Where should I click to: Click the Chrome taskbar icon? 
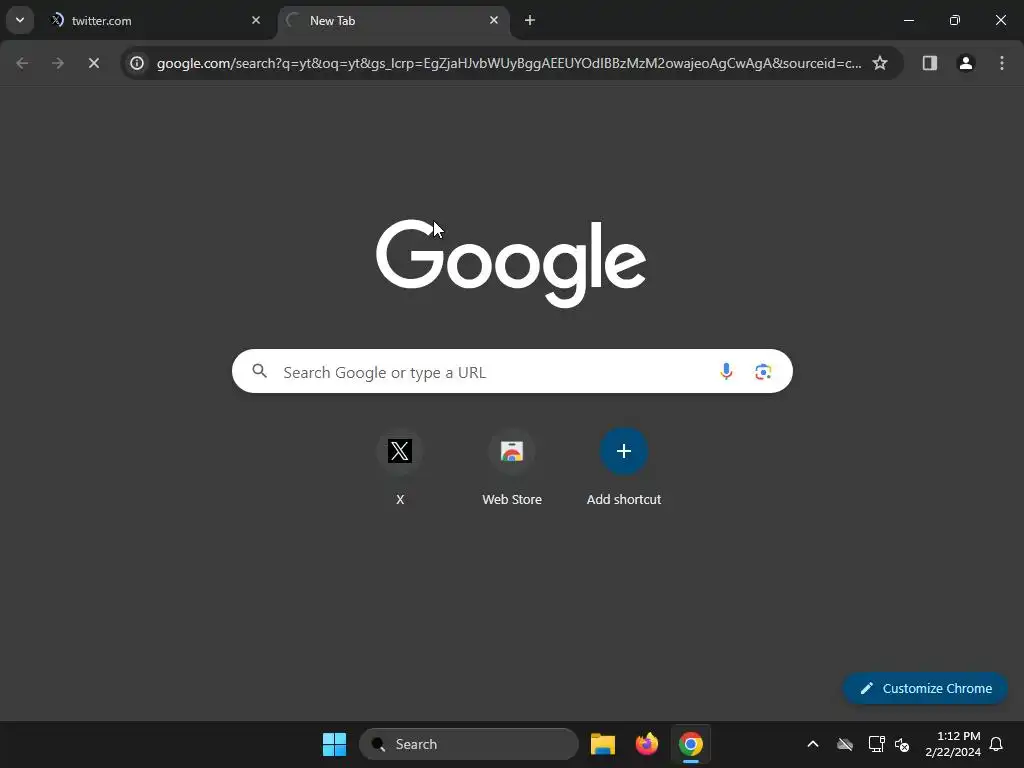pyautogui.click(x=691, y=744)
